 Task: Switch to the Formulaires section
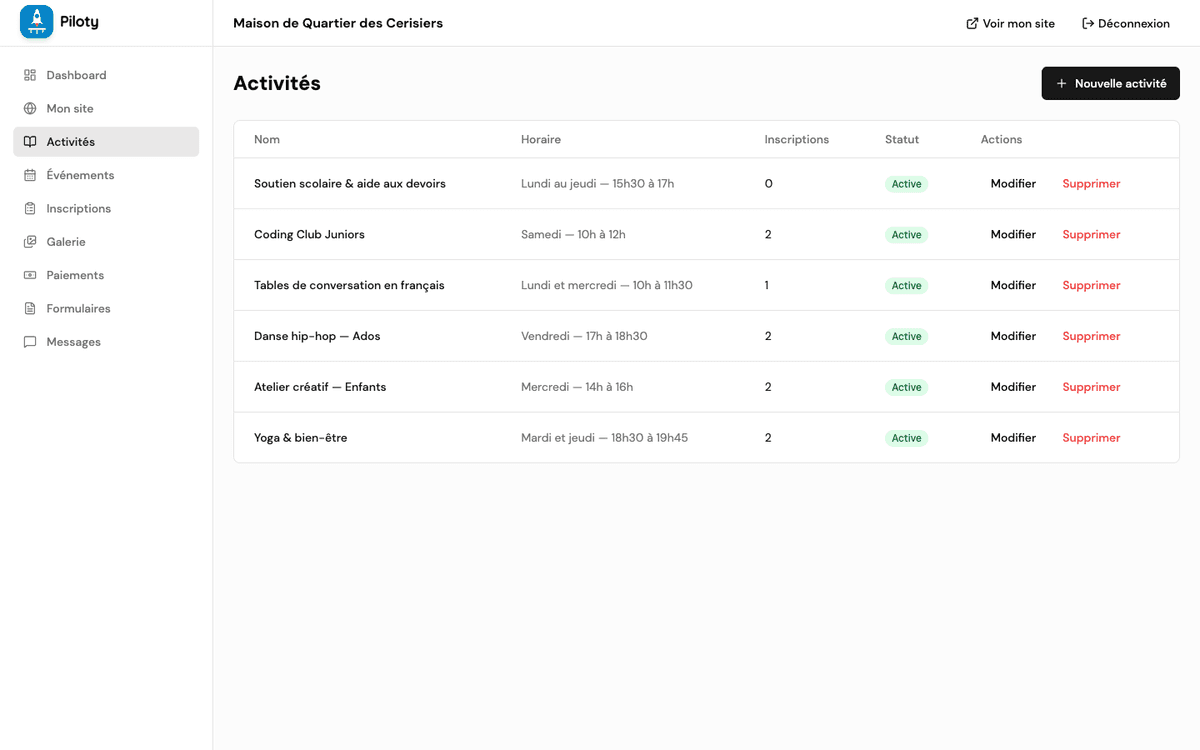coord(78,308)
